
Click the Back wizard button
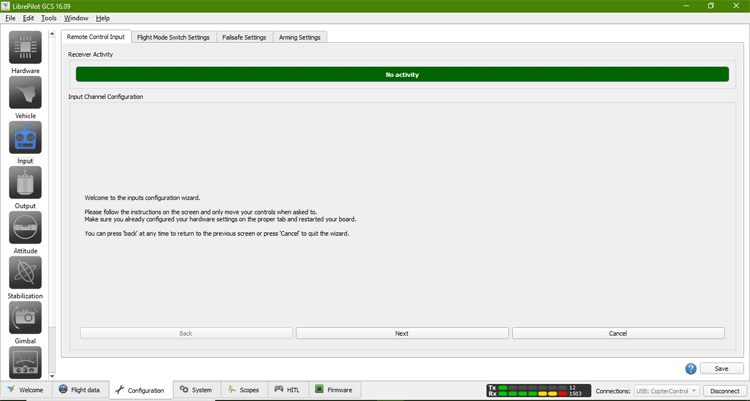[186, 334]
